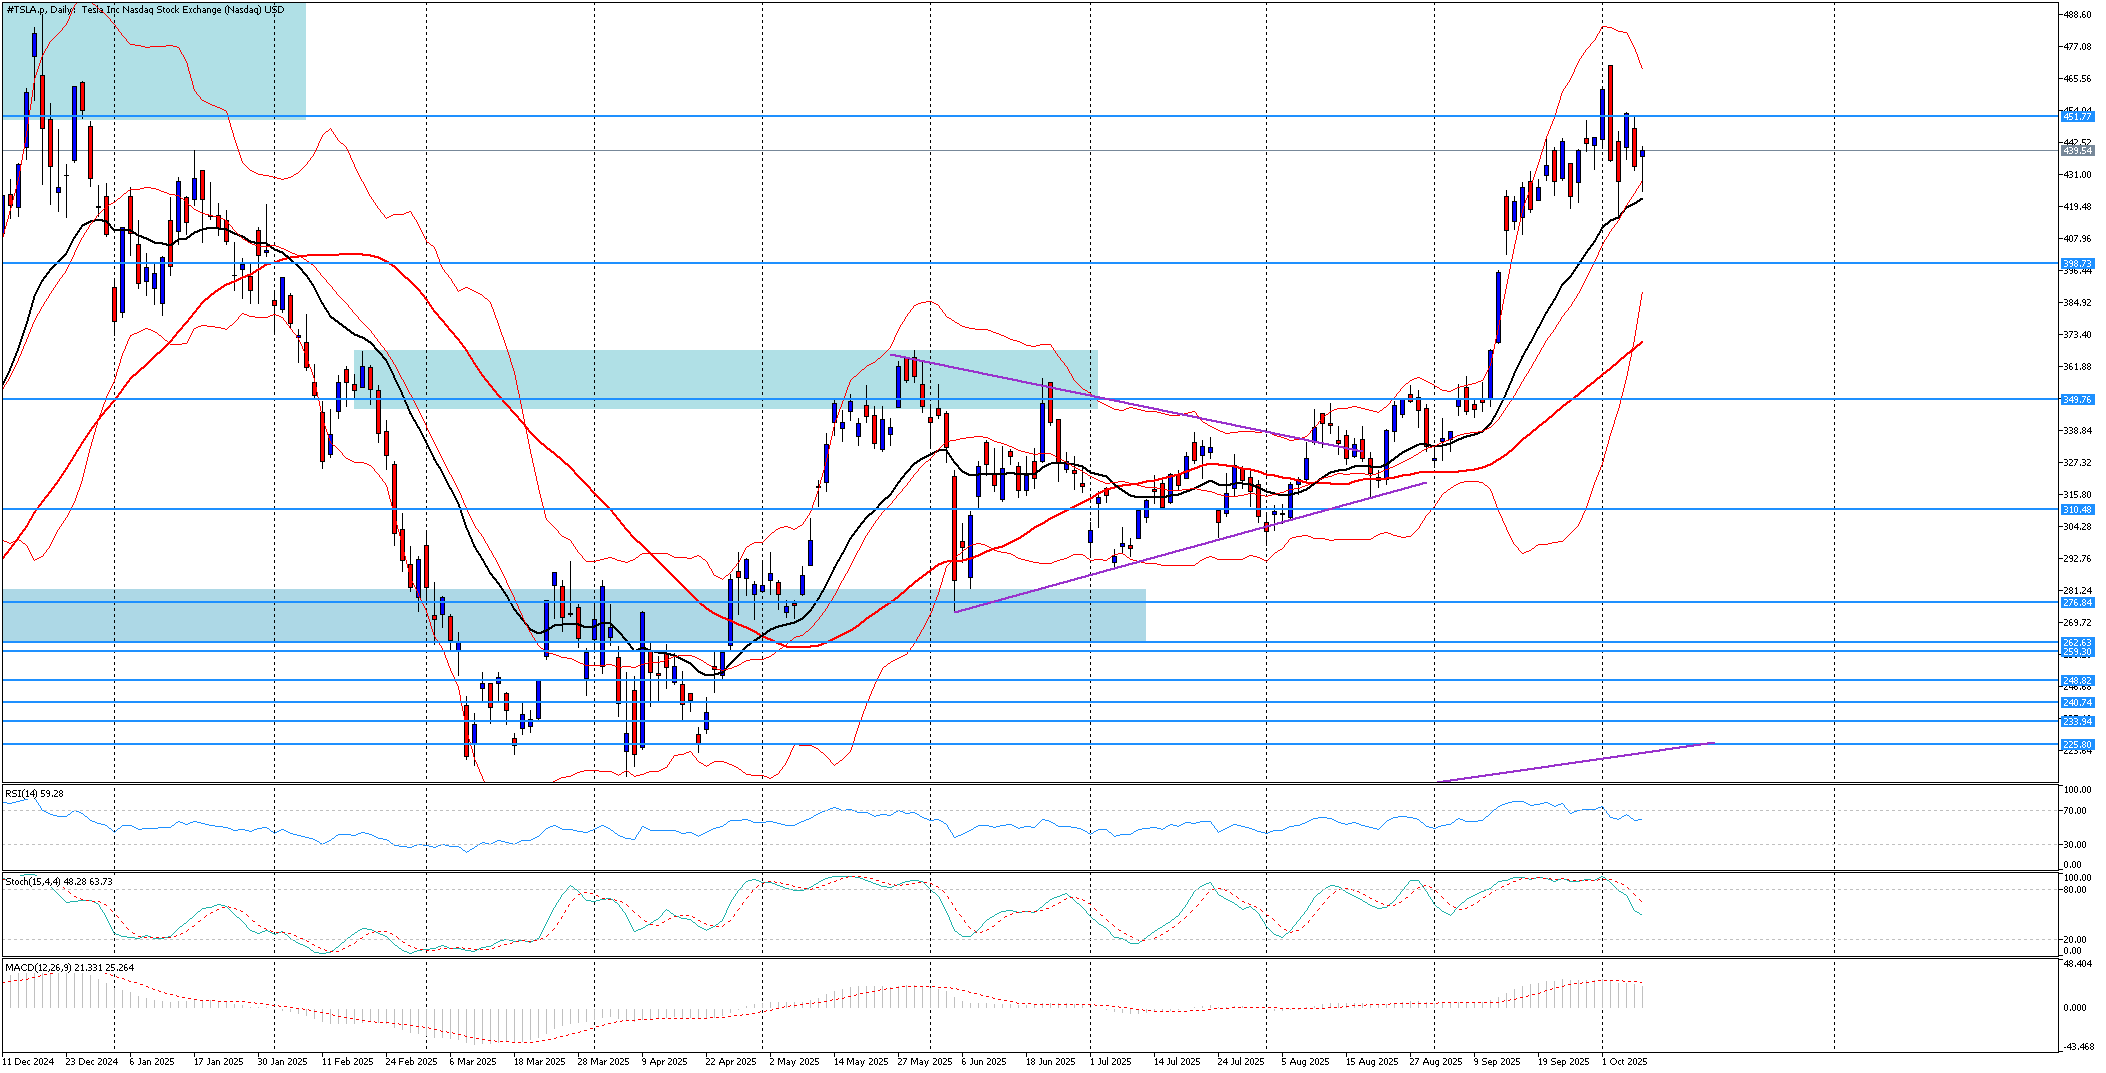Click the #TSLA.p Daily chart title

click(x=145, y=10)
